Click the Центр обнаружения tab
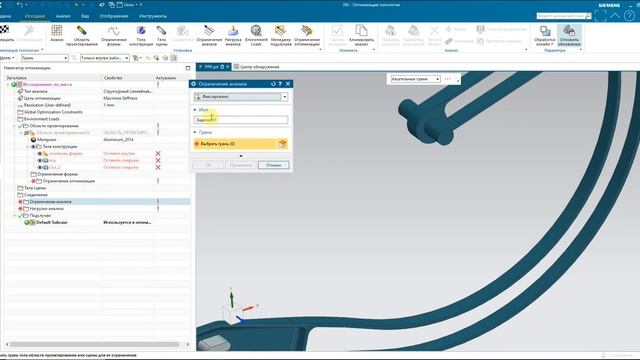Viewport: 640px width, 360px height. [x=256, y=67]
